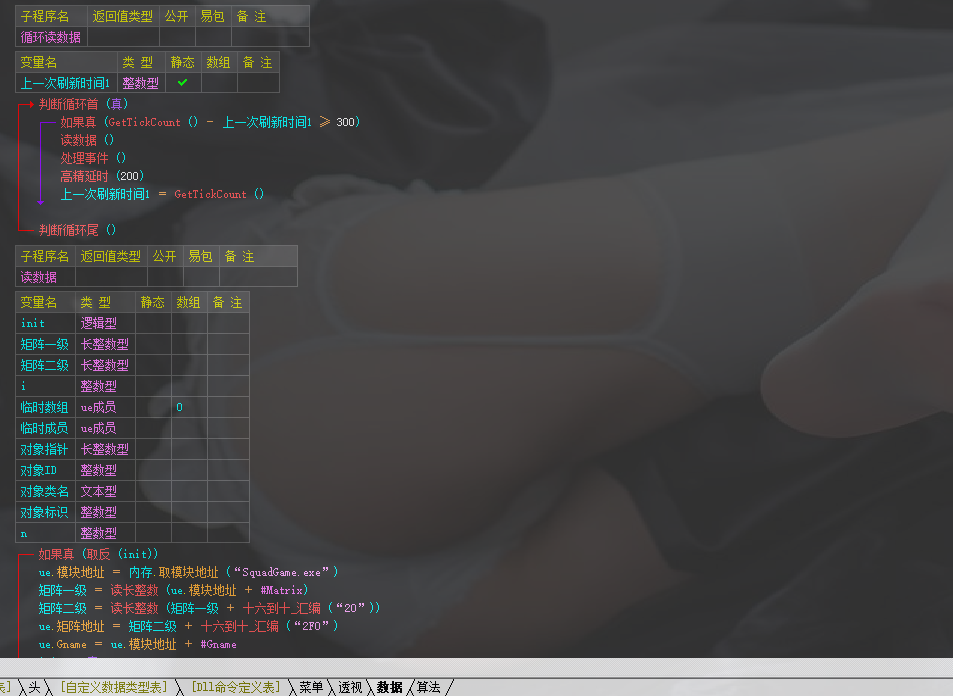Screen dimensions: 953x696
Task: Open the 透视 tab
Action: (350, 687)
